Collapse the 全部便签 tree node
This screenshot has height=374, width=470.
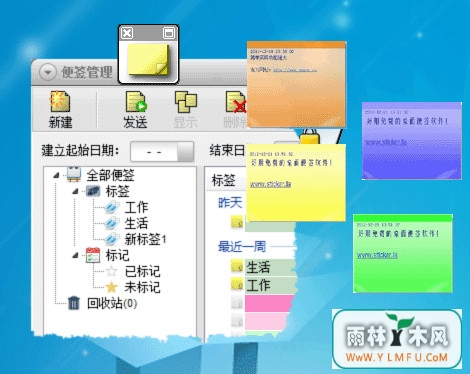[56, 175]
